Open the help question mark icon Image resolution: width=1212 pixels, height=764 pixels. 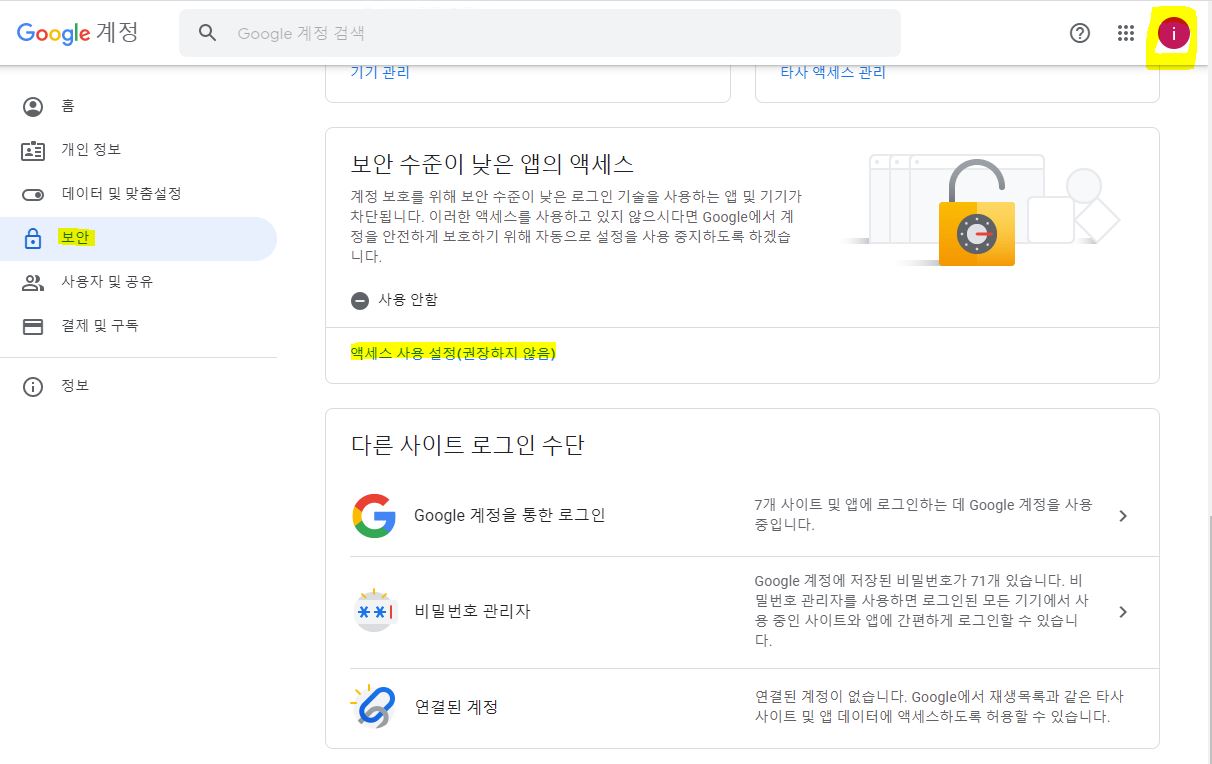click(x=1079, y=33)
